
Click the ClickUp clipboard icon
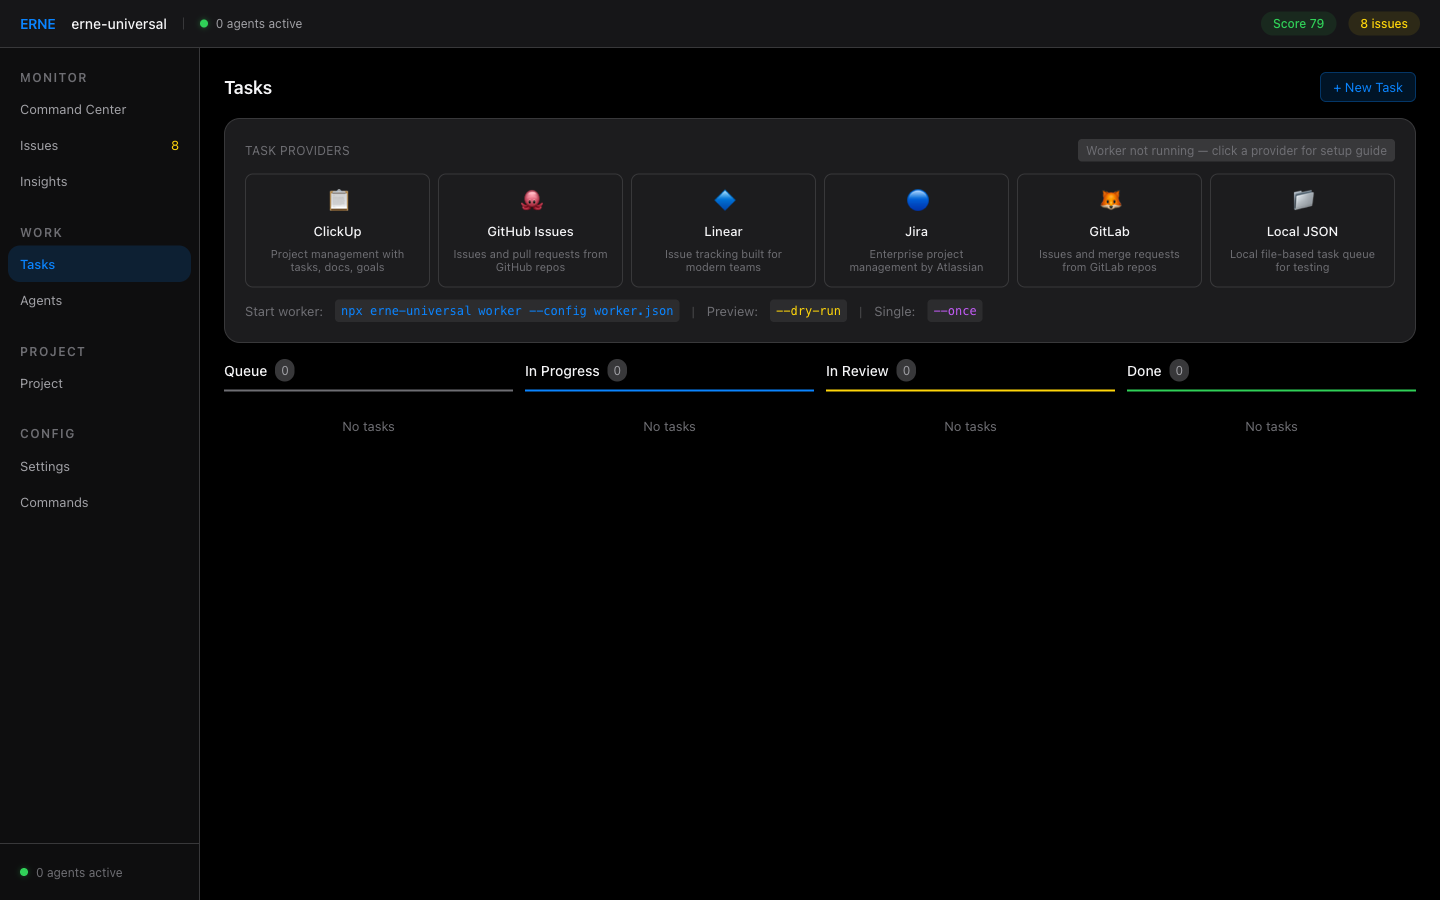(338, 200)
